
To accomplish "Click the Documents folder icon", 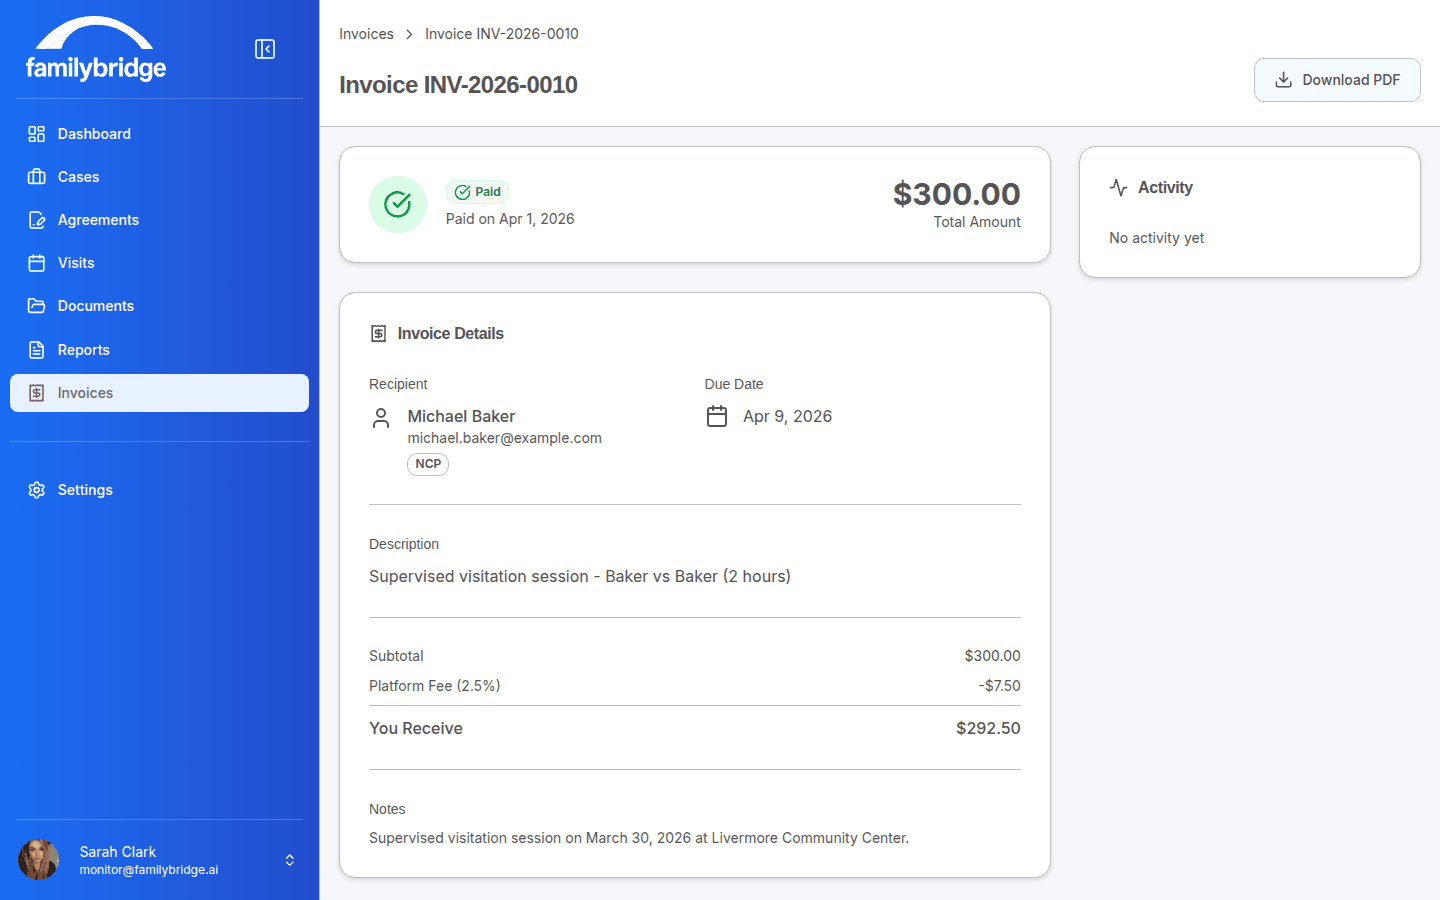I will tap(36, 305).
